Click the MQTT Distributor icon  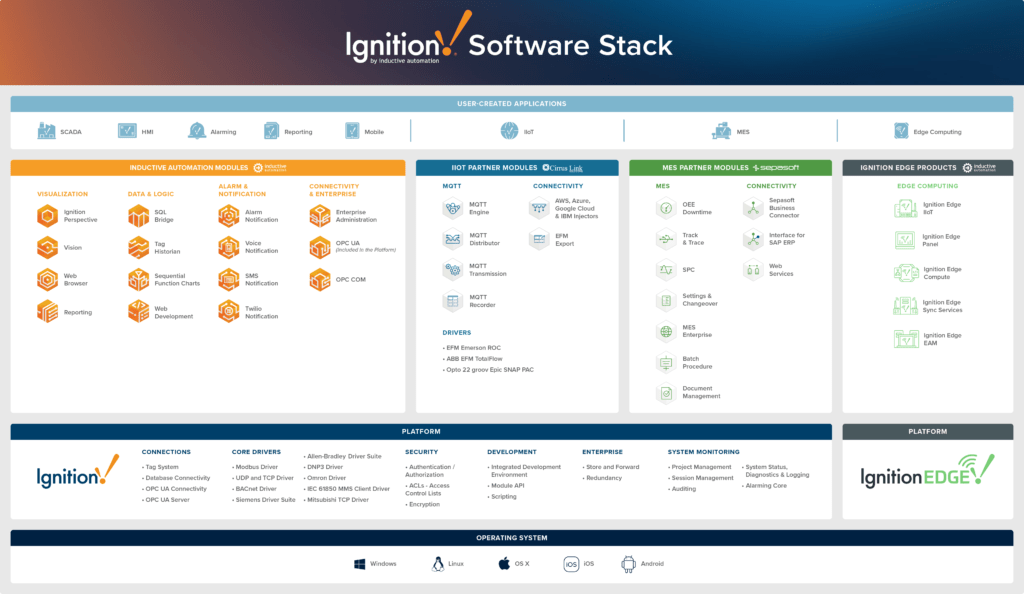click(453, 239)
